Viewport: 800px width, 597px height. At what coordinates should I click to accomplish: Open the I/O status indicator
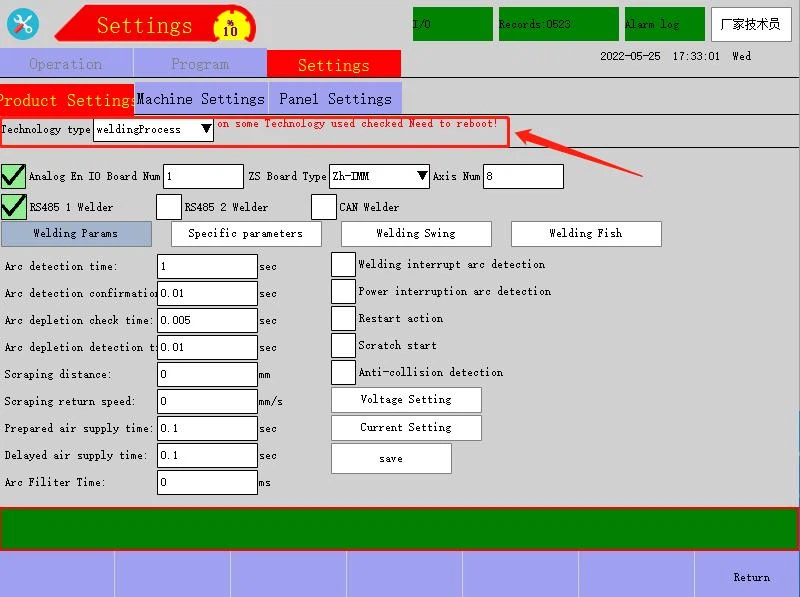[x=452, y=24]
